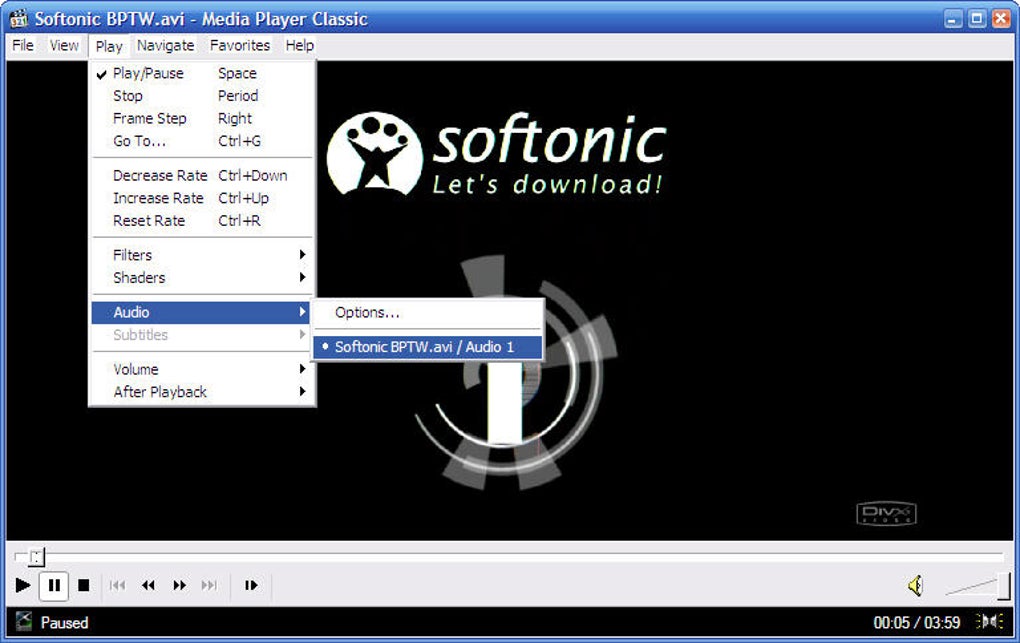Open the View menu
This screenshot has width=1020, height=643.
[x=64, y=46]
